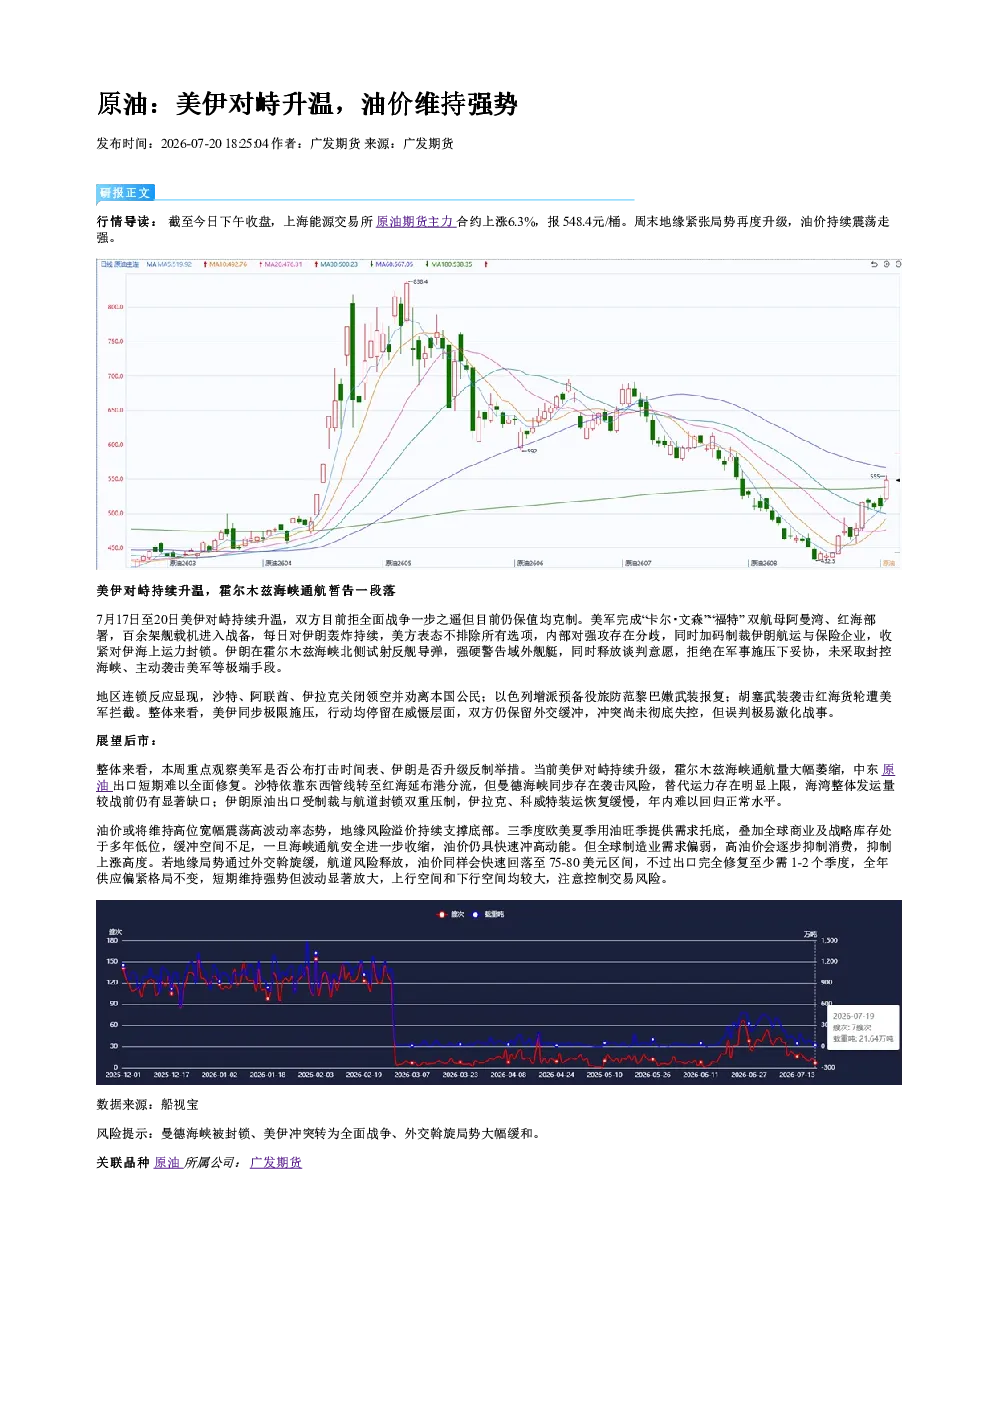Click the 展望后市 heading
The width and height of the screenshot is (992, 1403).
126,741
